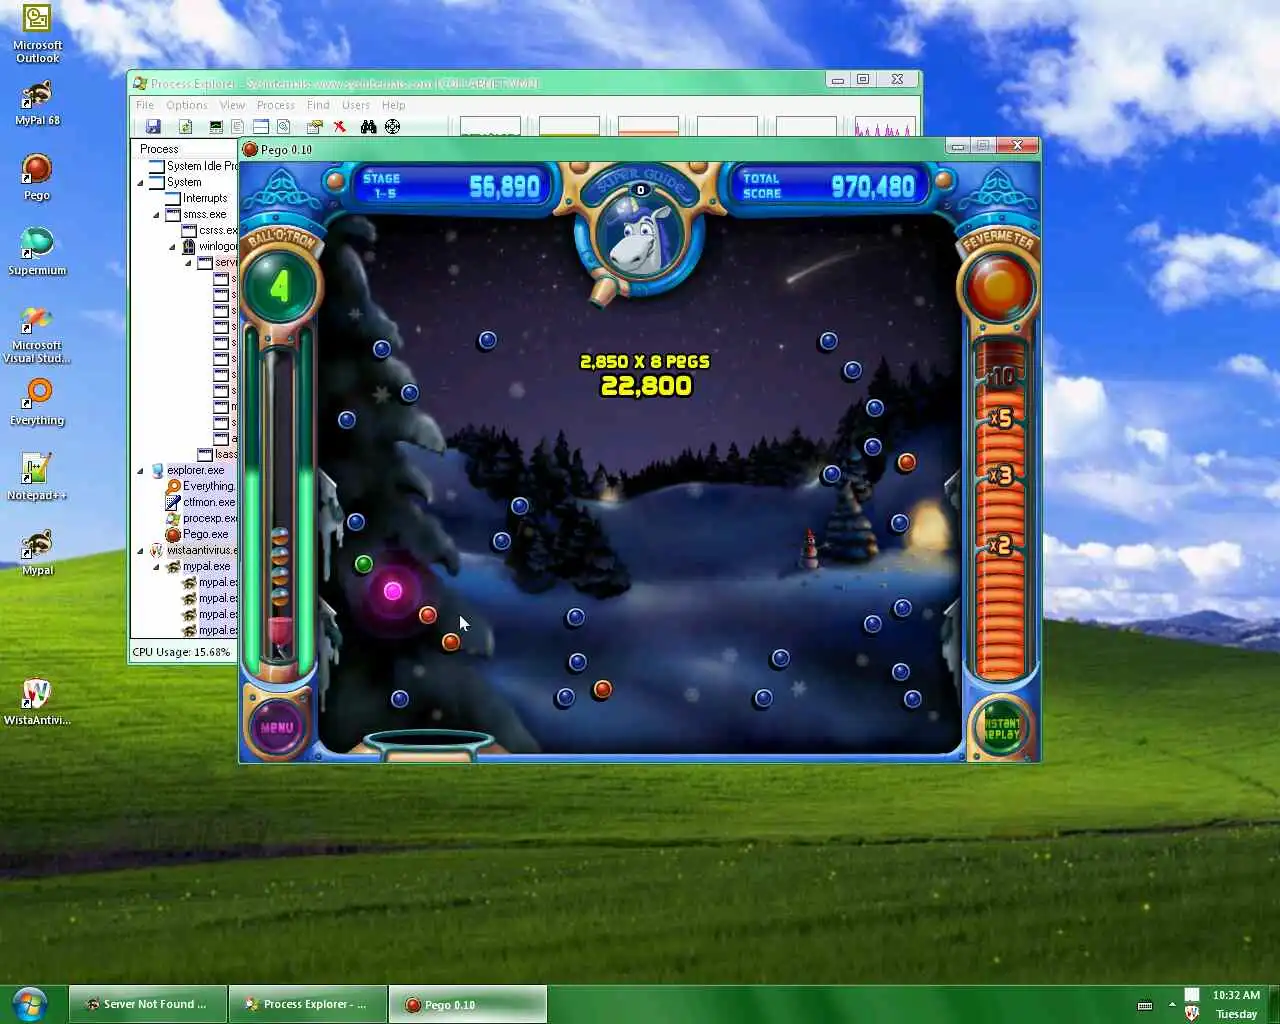Viewport: 1280px width, 1024px height.
Task: Click the Pego app icon in game title bar
Action: [x=251, y=149]
